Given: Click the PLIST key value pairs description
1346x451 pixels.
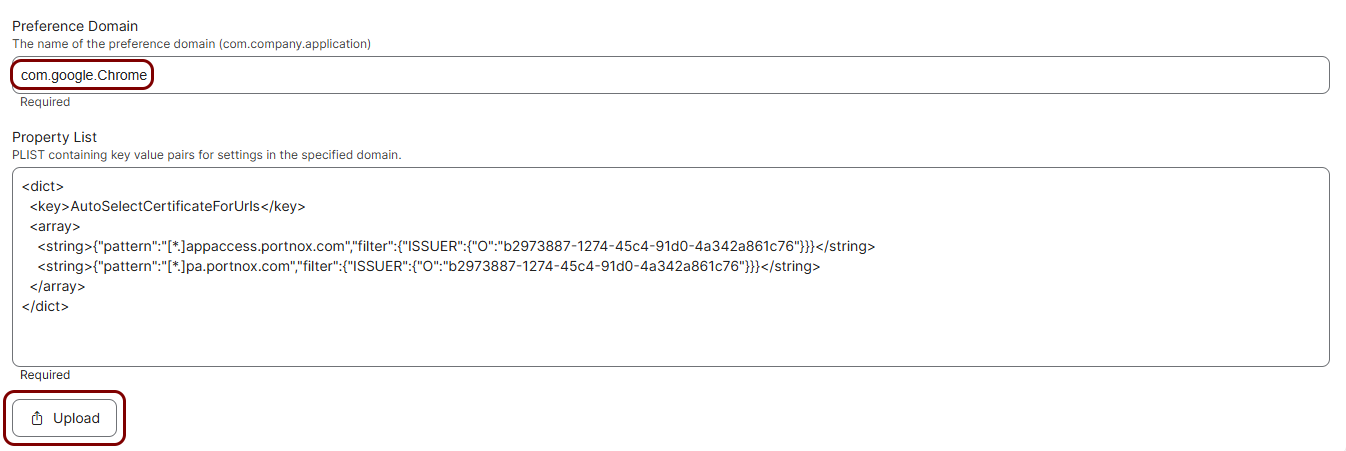Looking at the screenshot, I should [x=206, y=155].
